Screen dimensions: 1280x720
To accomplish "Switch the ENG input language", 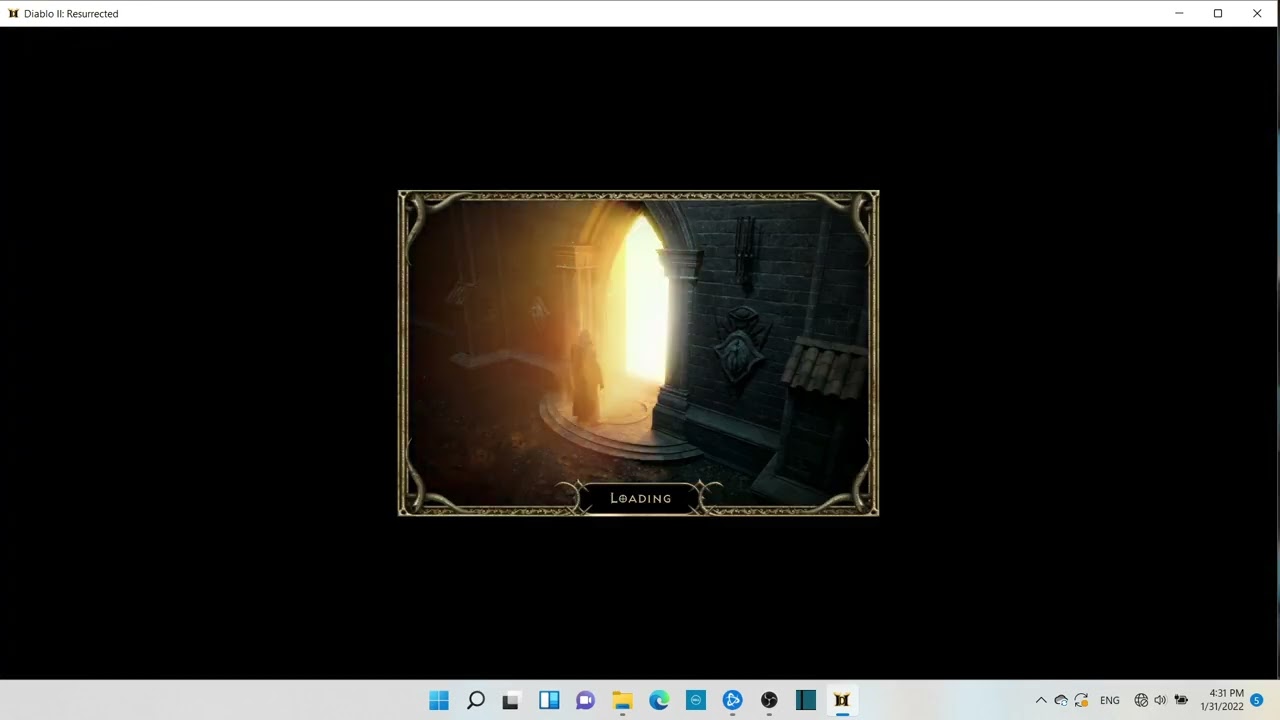I will tap(1110, 701).
